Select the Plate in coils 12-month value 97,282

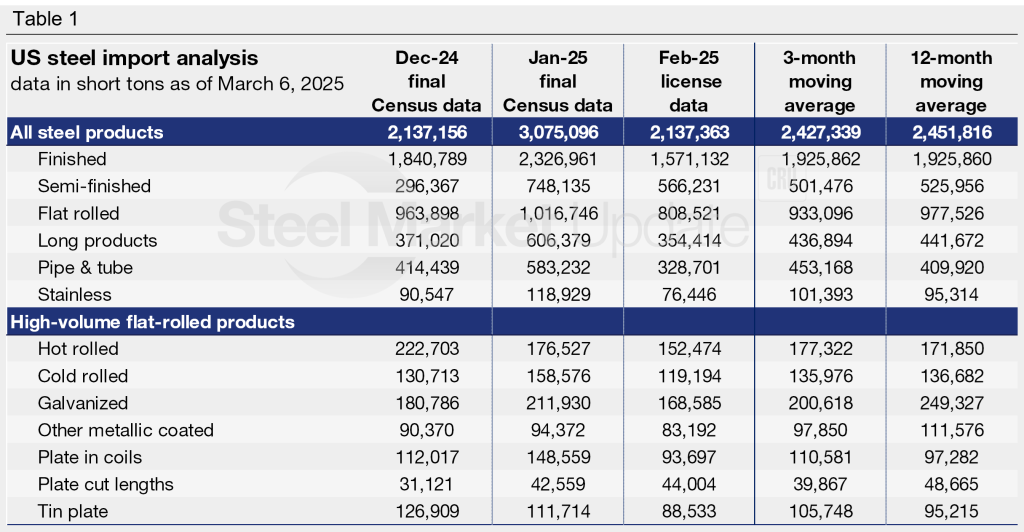pyautogui.click(x=952, y=457)
